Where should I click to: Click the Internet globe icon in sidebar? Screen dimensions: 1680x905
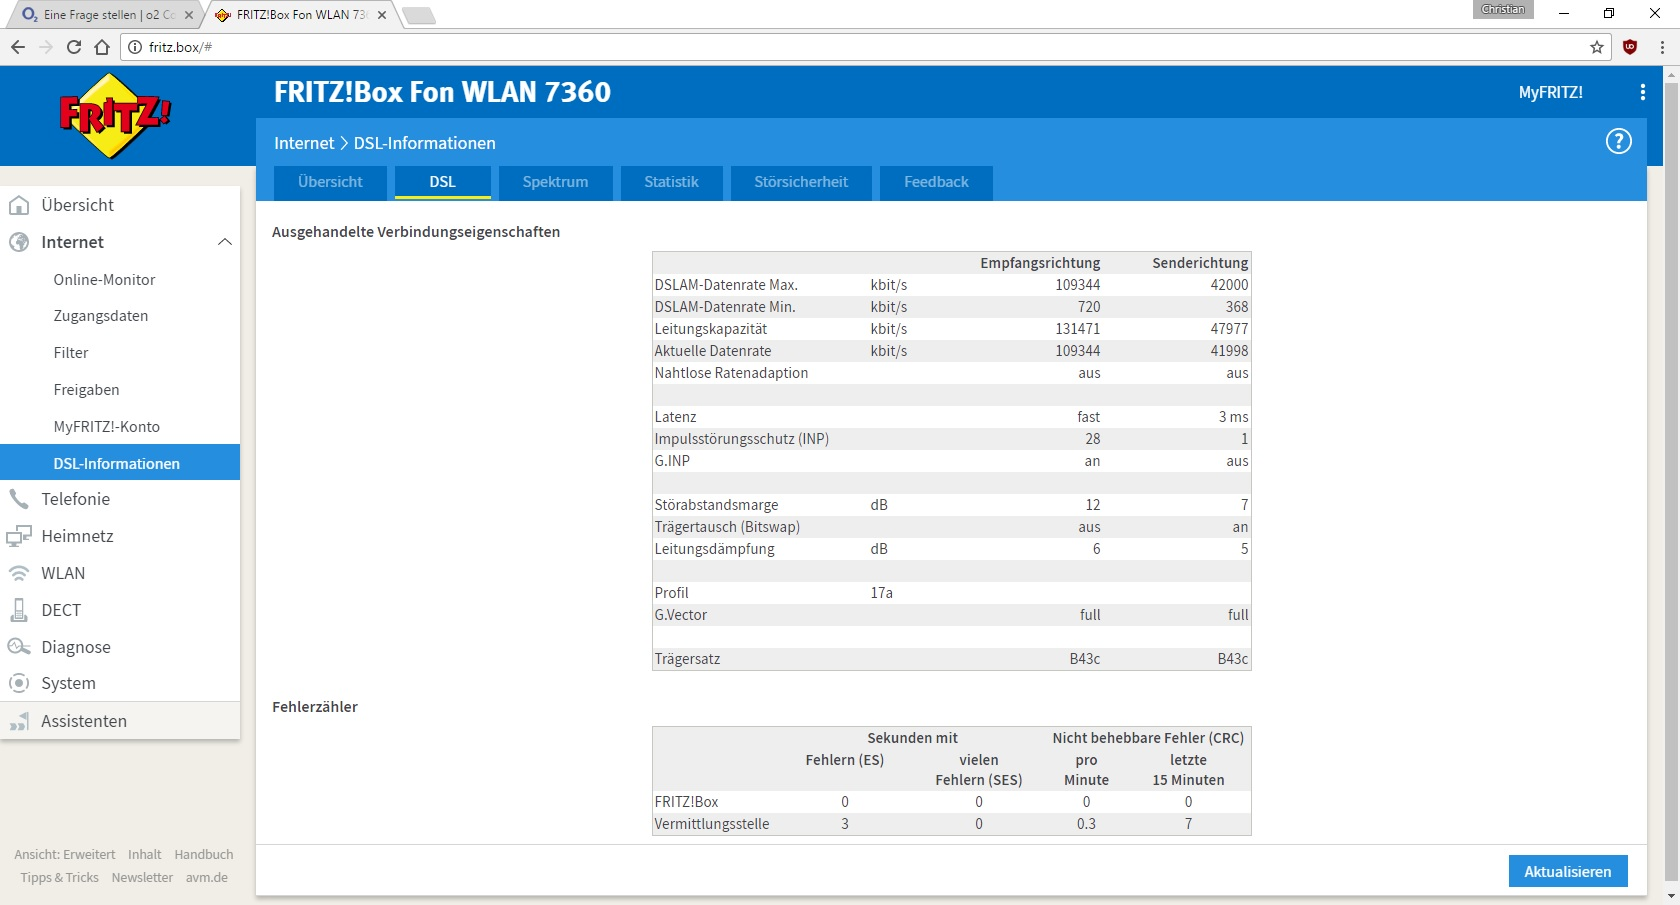19,242
